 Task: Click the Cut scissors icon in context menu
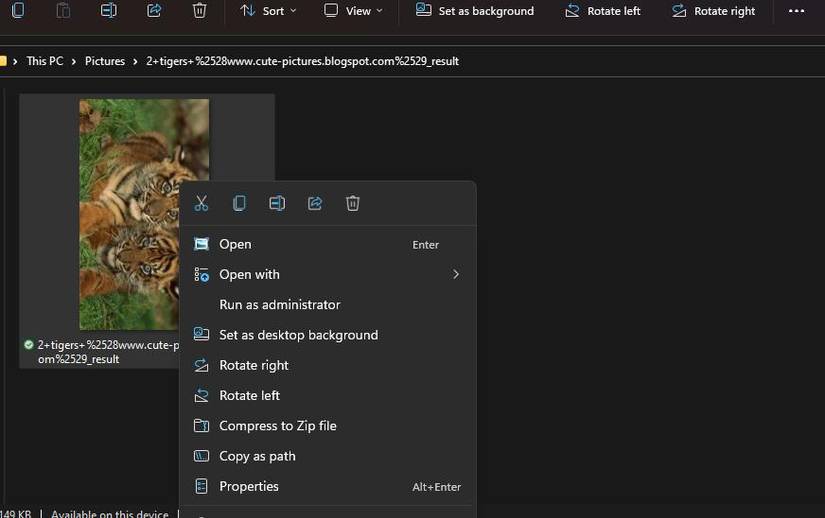click(202, 203)
